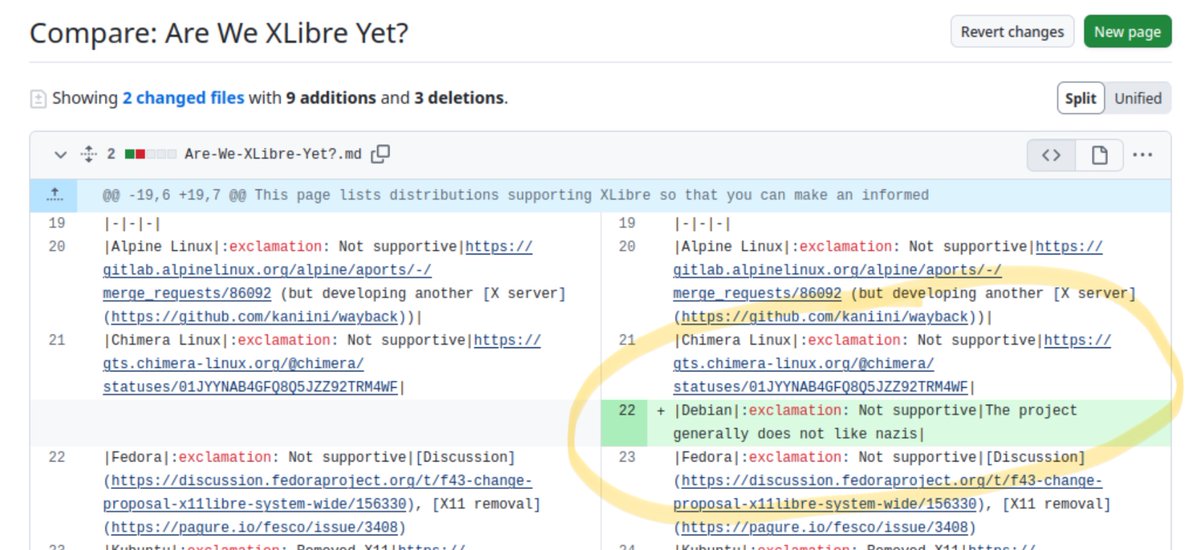This screenshot has height=550, width=1200.
Task: Click line number 19 in the left pane
Action: tap(57, 223)
